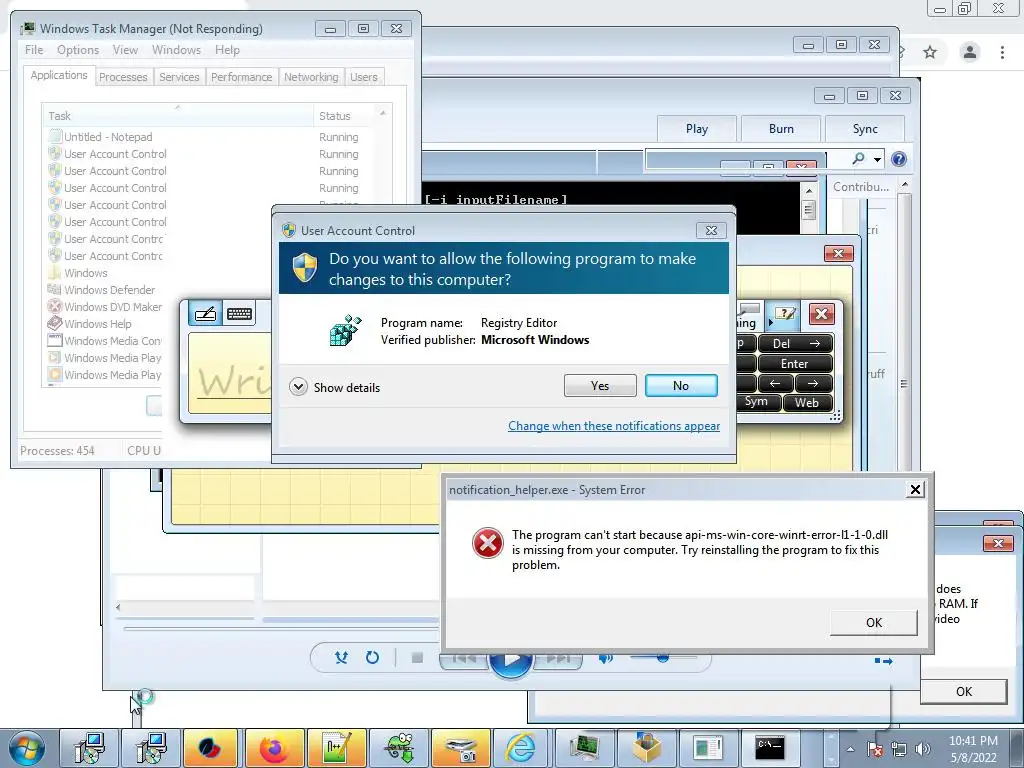Viewport: 1024px width, 768px height.
Task: Click No in User Account Control
Action: click(680, 385)
